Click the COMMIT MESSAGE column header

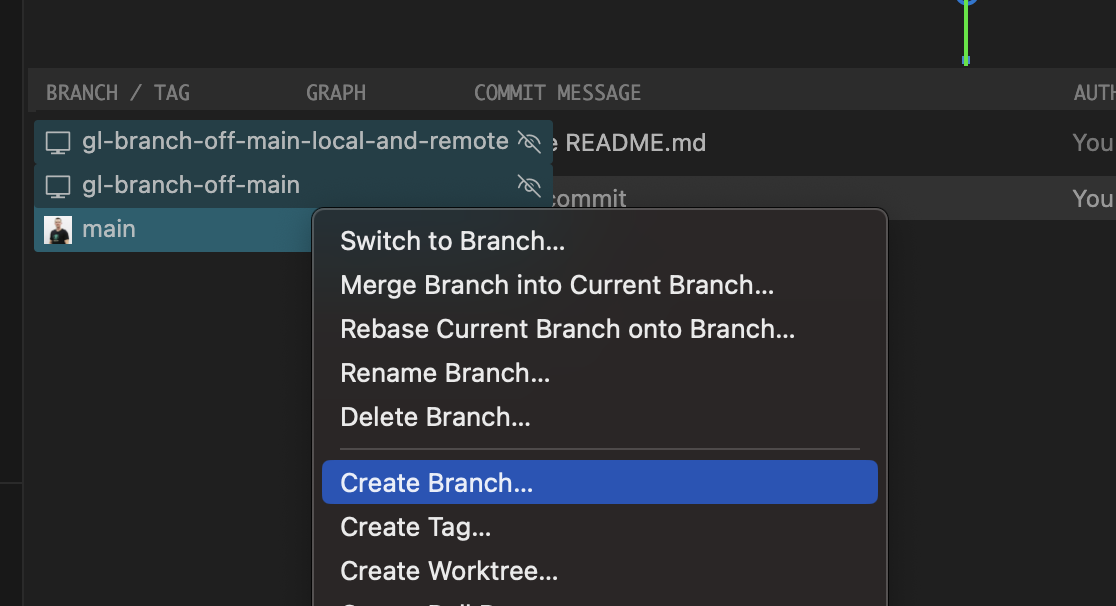pos(557,92)
